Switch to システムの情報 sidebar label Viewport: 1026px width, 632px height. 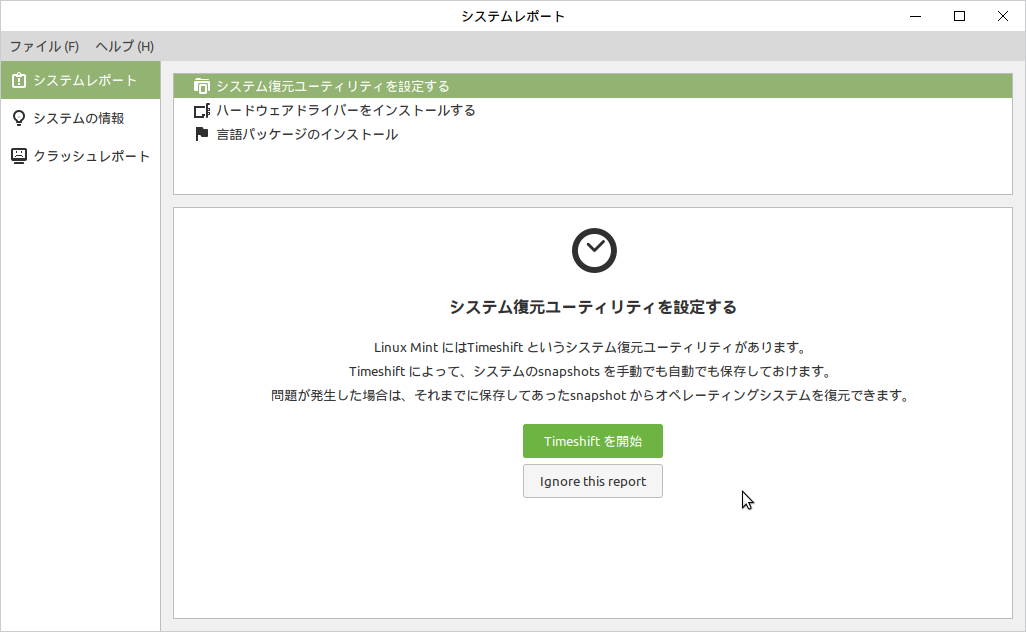(x=79, y=118)
